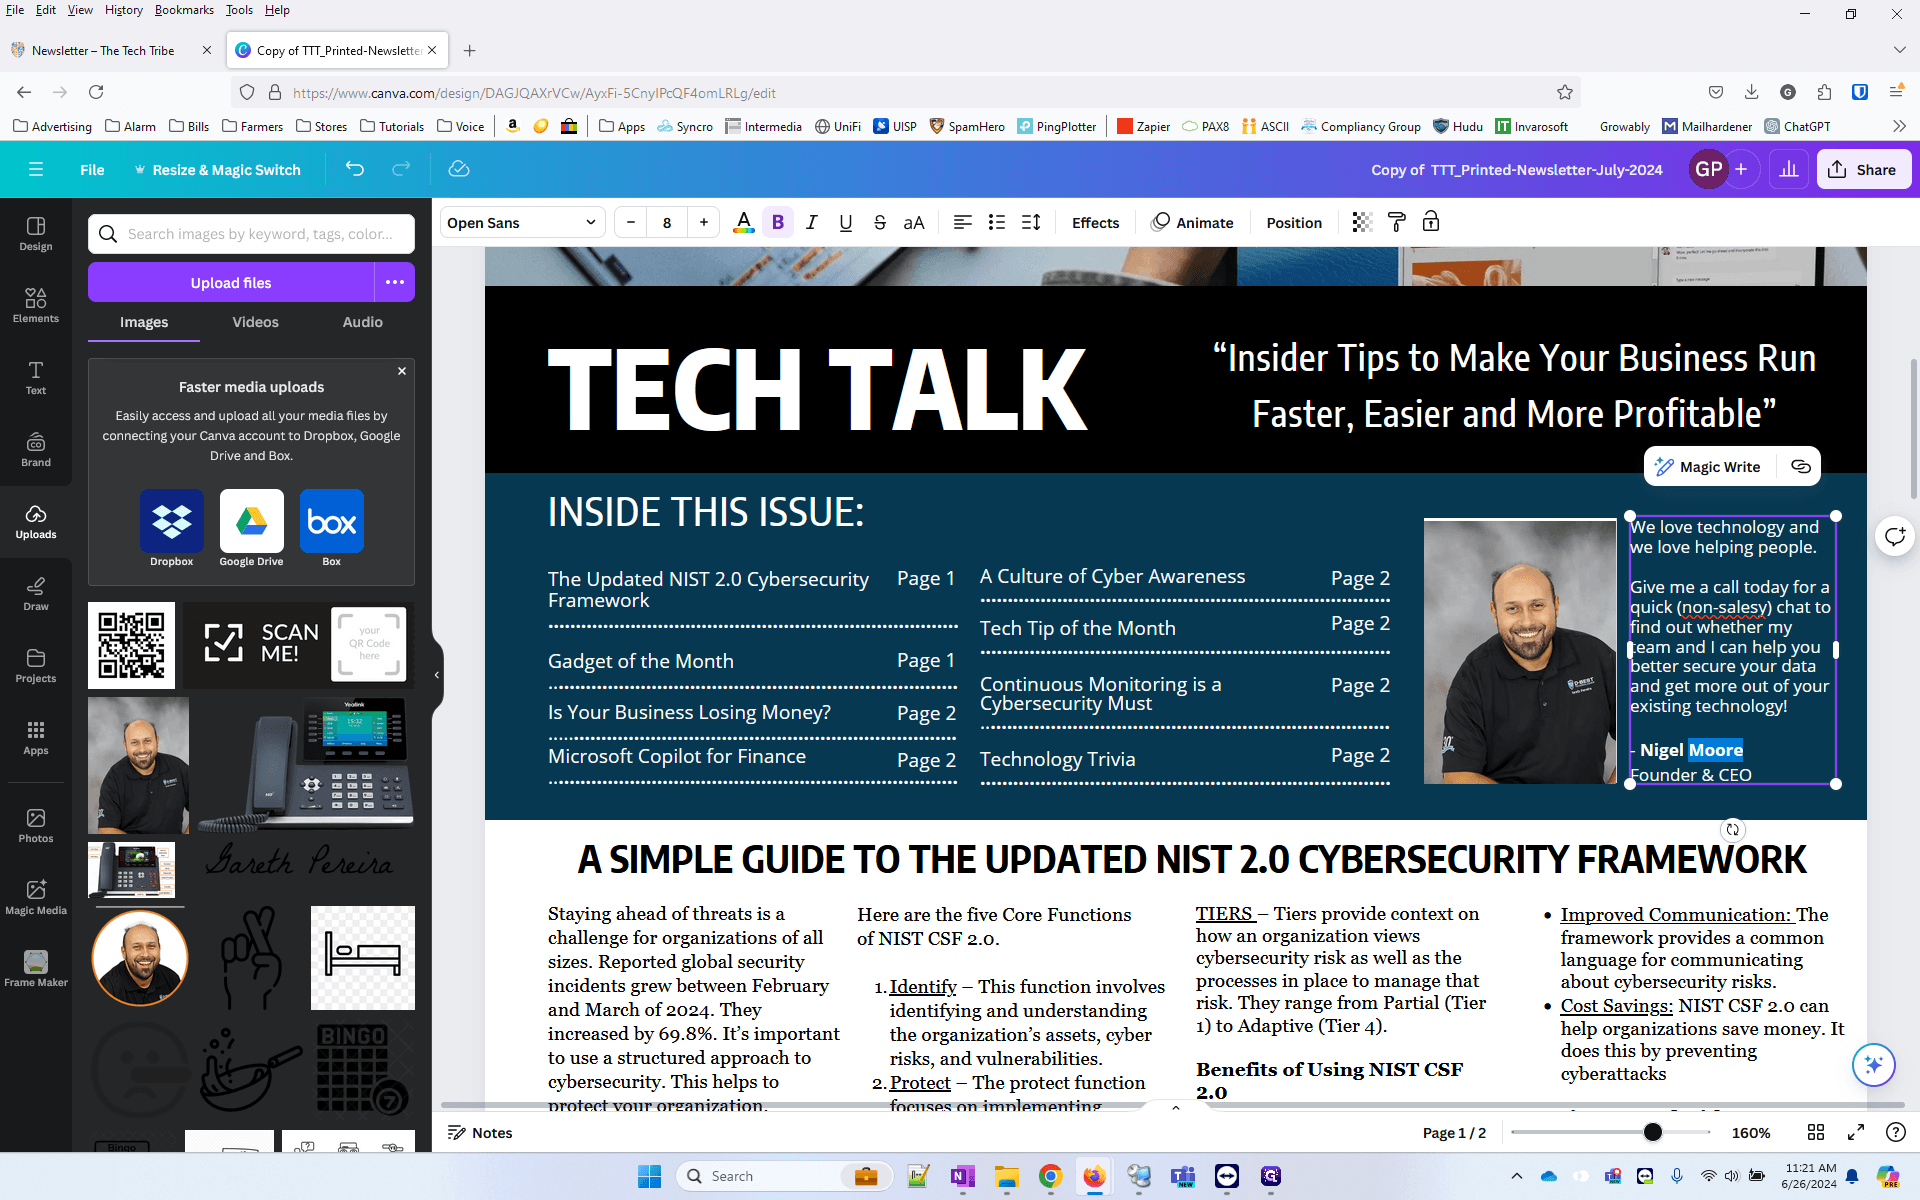Switch to the Audio tab

[362, 322]
